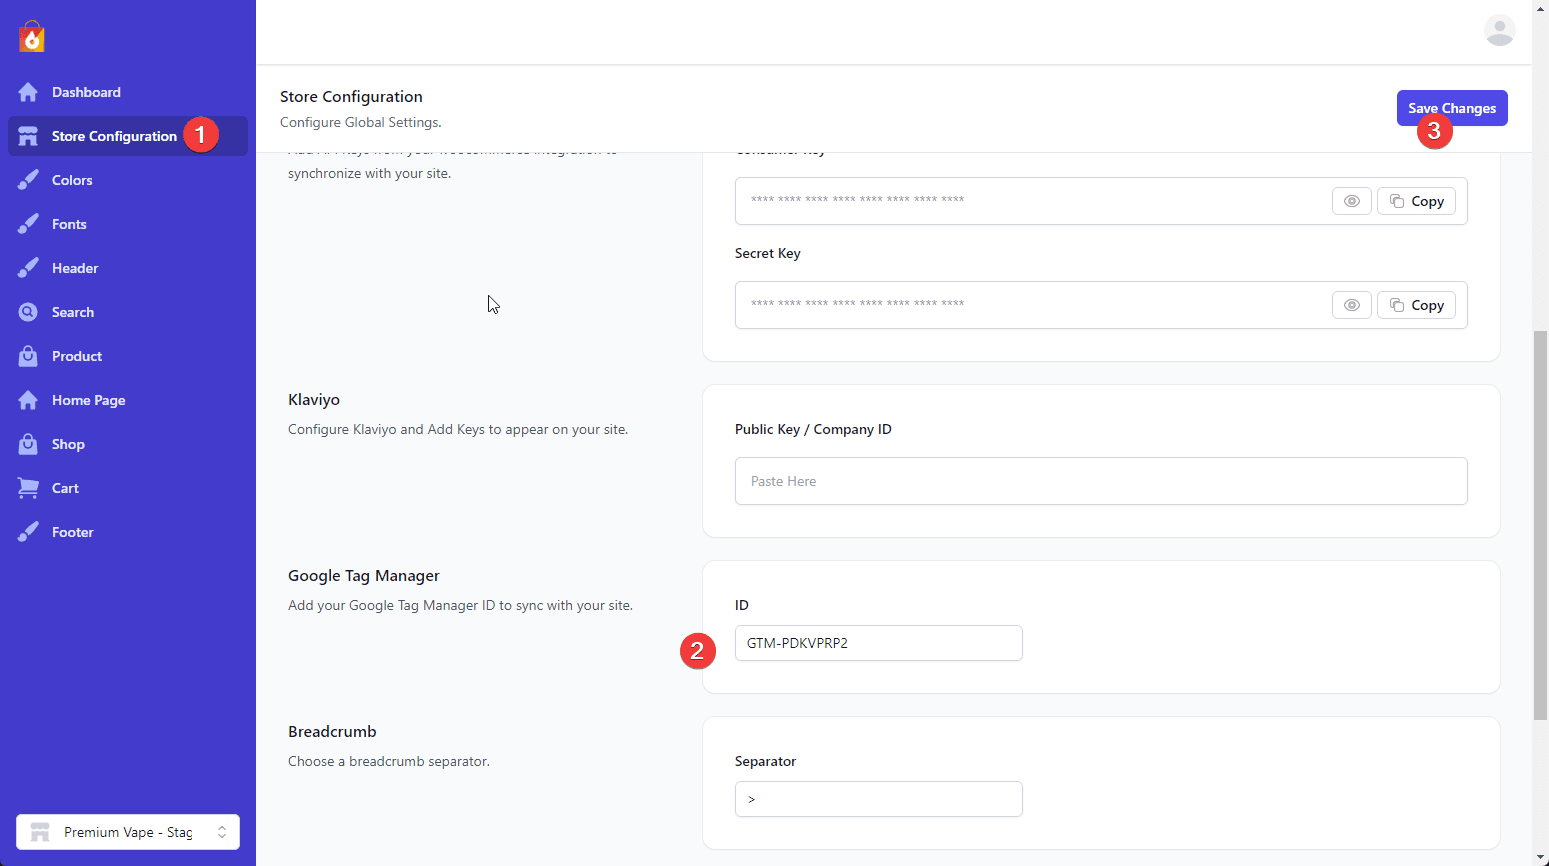
Task: Open the Search settings page
Action: tap(128, 312)
